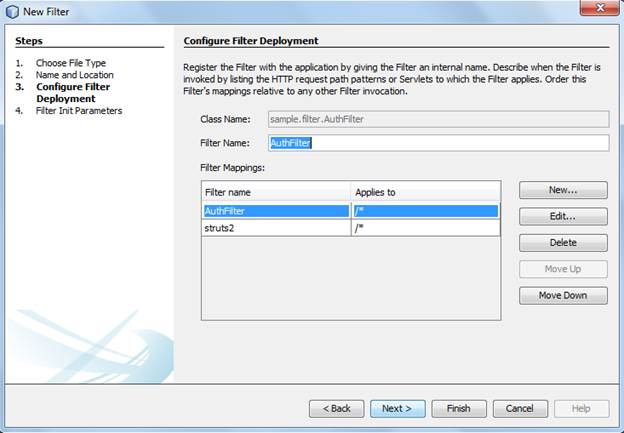Select the AuthFilter row in mappings table
The height and width of the screenshot is (433, 624).
[x=351, y=211]
